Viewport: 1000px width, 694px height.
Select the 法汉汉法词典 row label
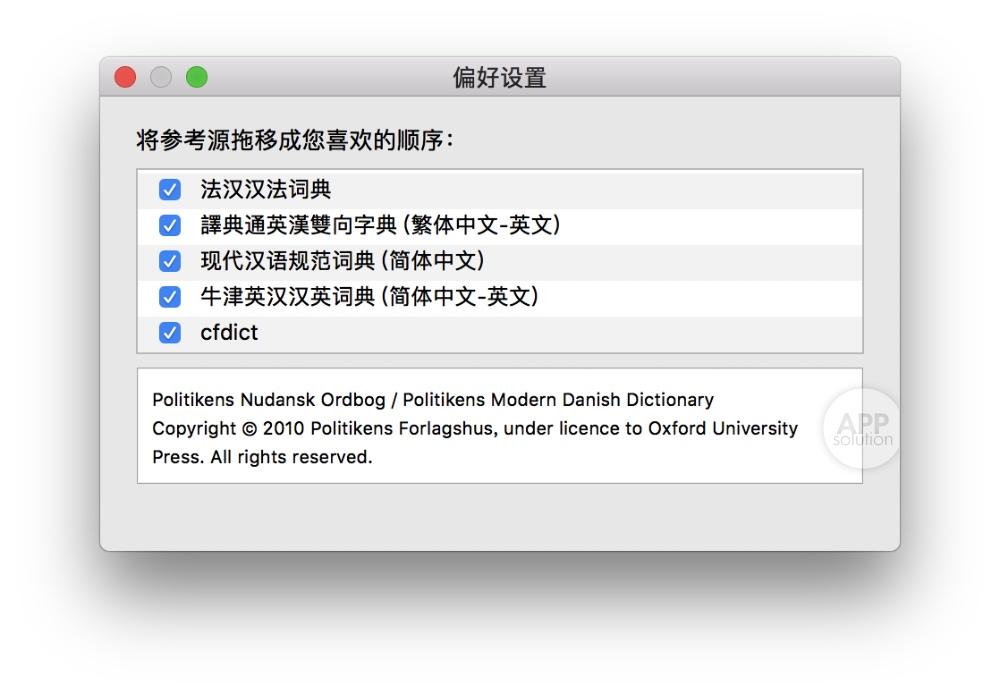(265, 189)
